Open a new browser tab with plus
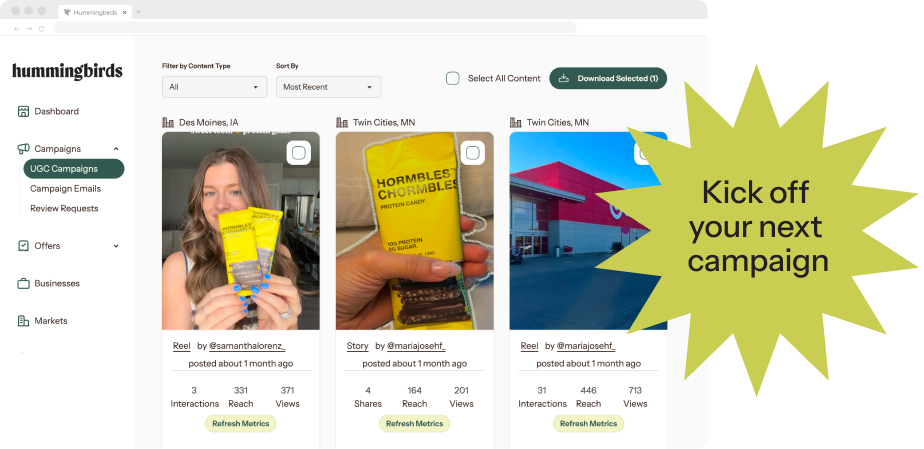The image size is (924, 449). pyautogui.click(x=138, y=12)
